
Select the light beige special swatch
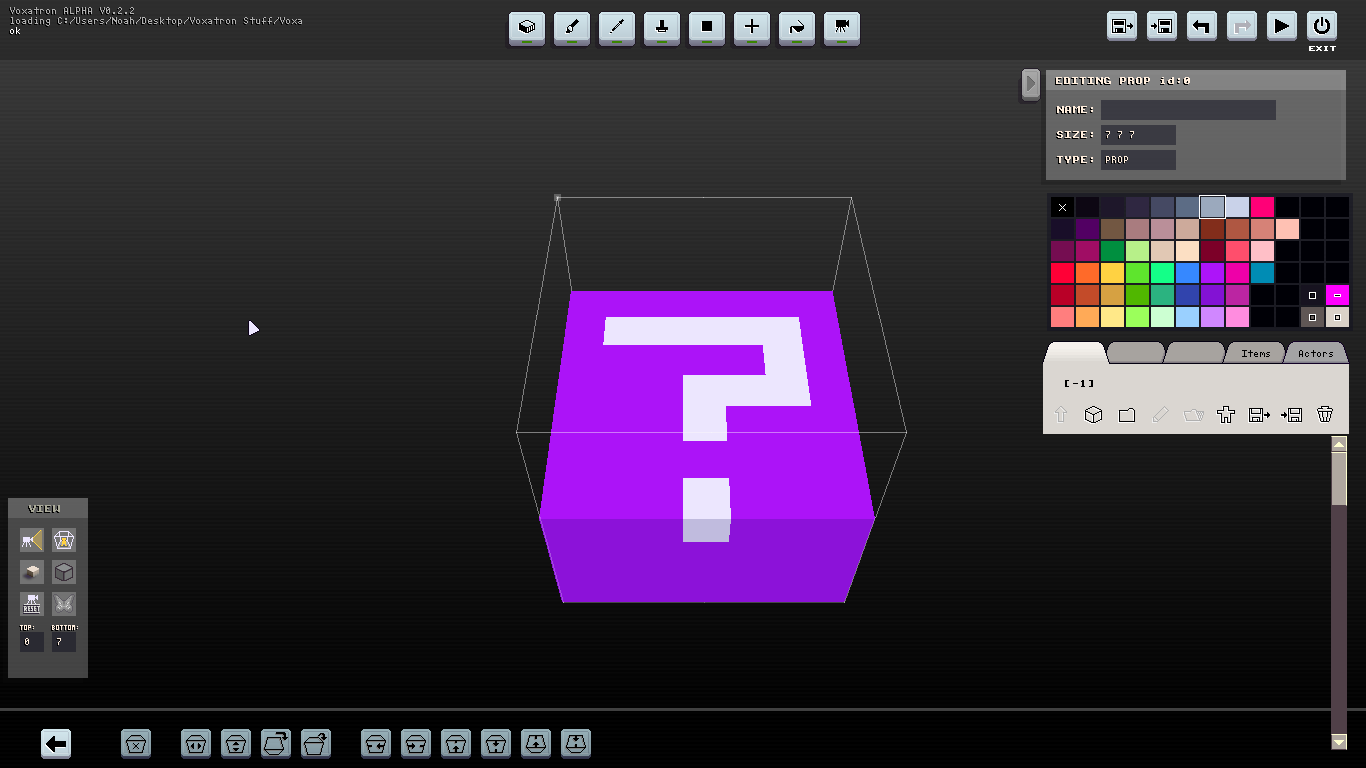click(x=1338, y=317)
